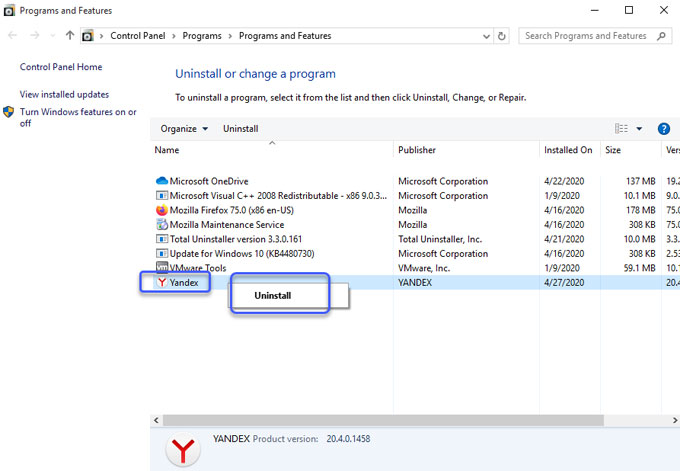680x471 pixels.
Task: Sort by the Size column header
Action: point(613,150)
